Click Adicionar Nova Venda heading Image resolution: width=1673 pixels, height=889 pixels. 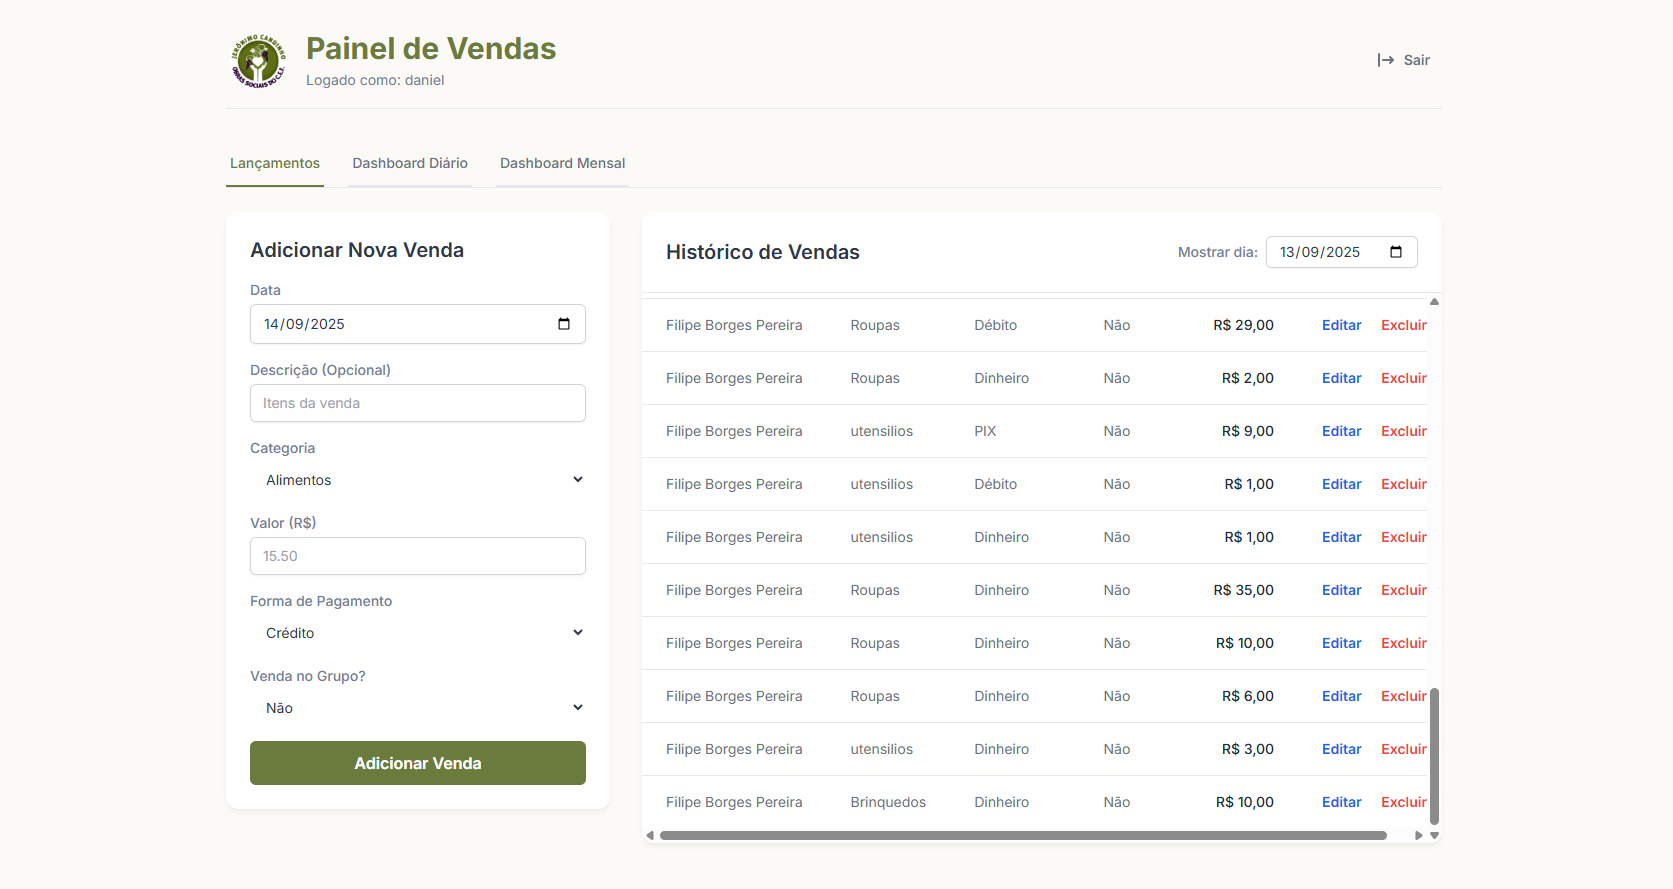pyautogui.click(x=357, y=250)
